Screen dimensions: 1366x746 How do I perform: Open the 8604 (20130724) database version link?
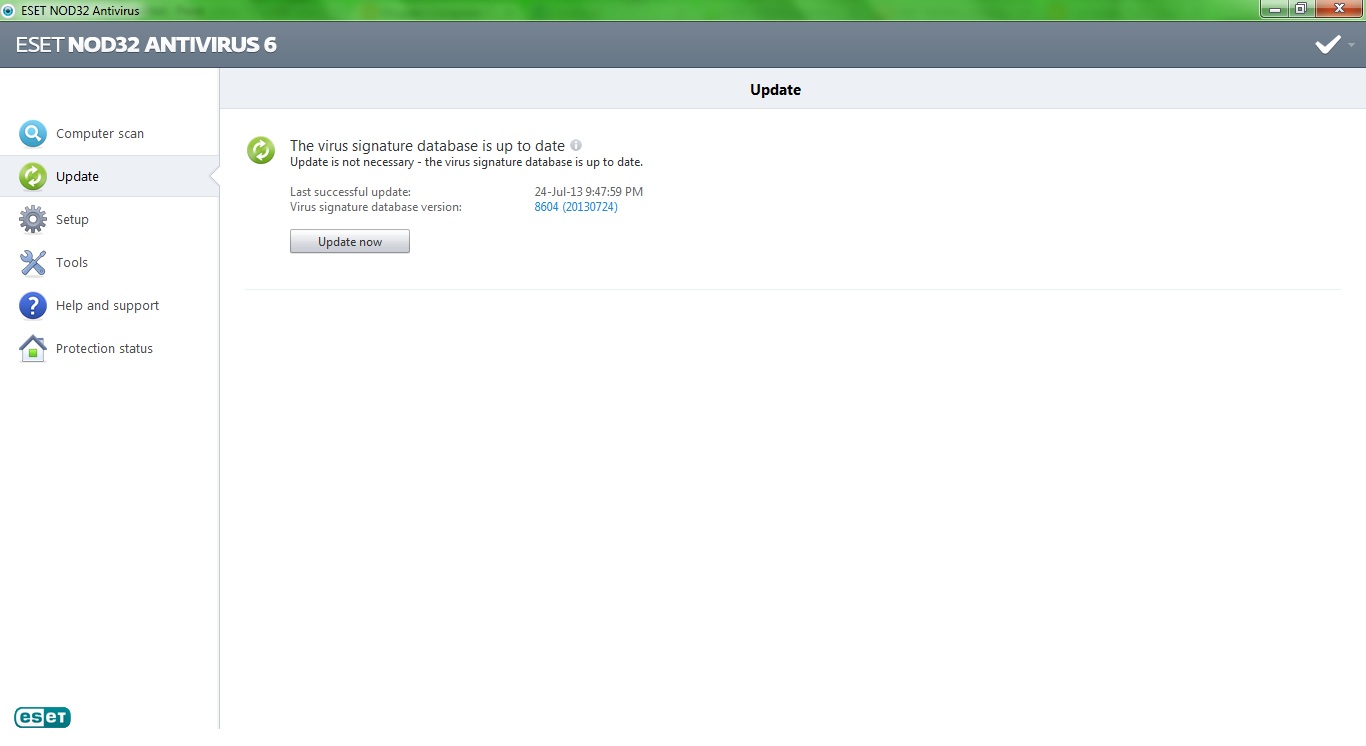click(x=576, y=207)
